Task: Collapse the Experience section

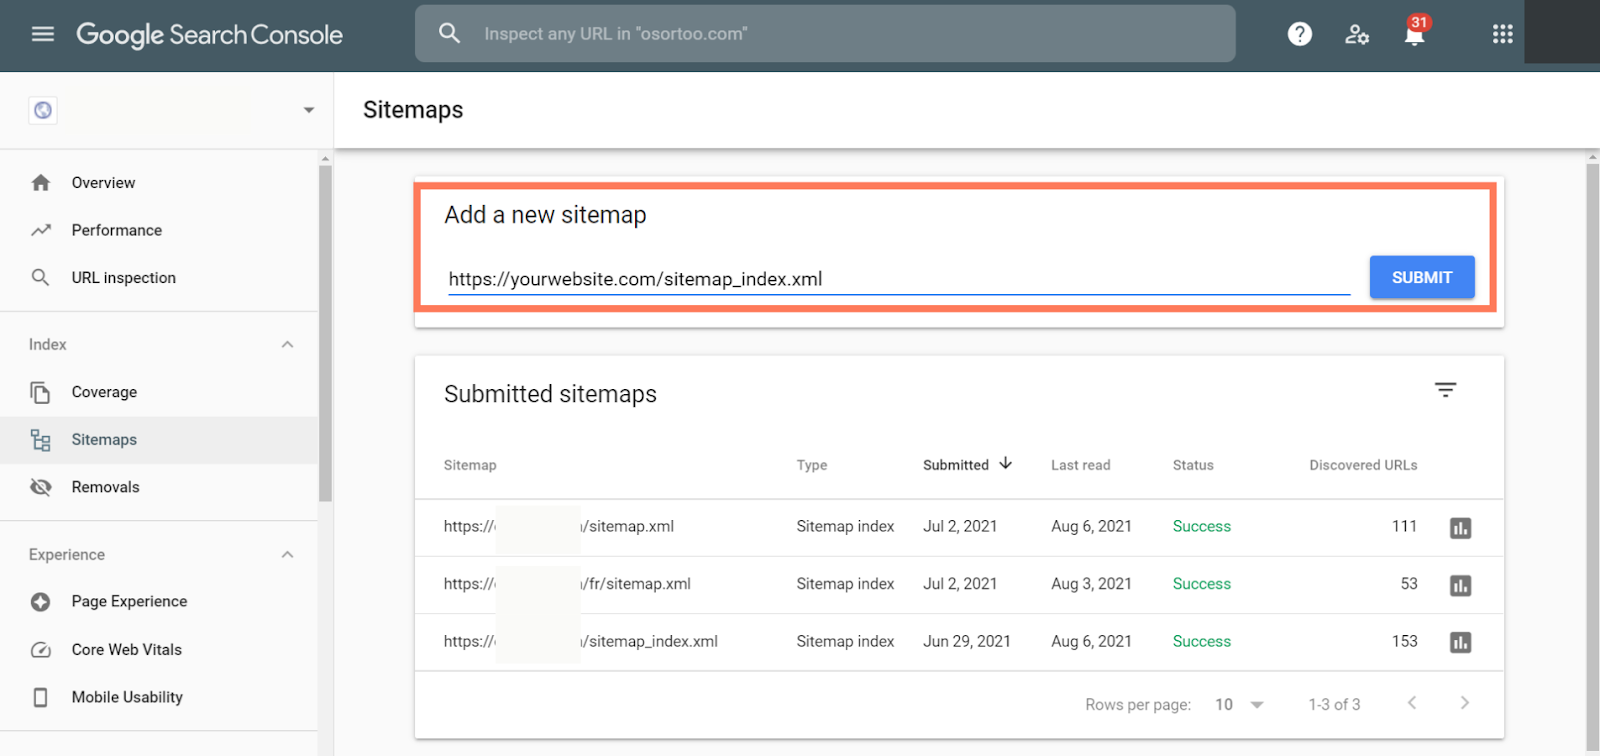Action: (x=287, y=555)
